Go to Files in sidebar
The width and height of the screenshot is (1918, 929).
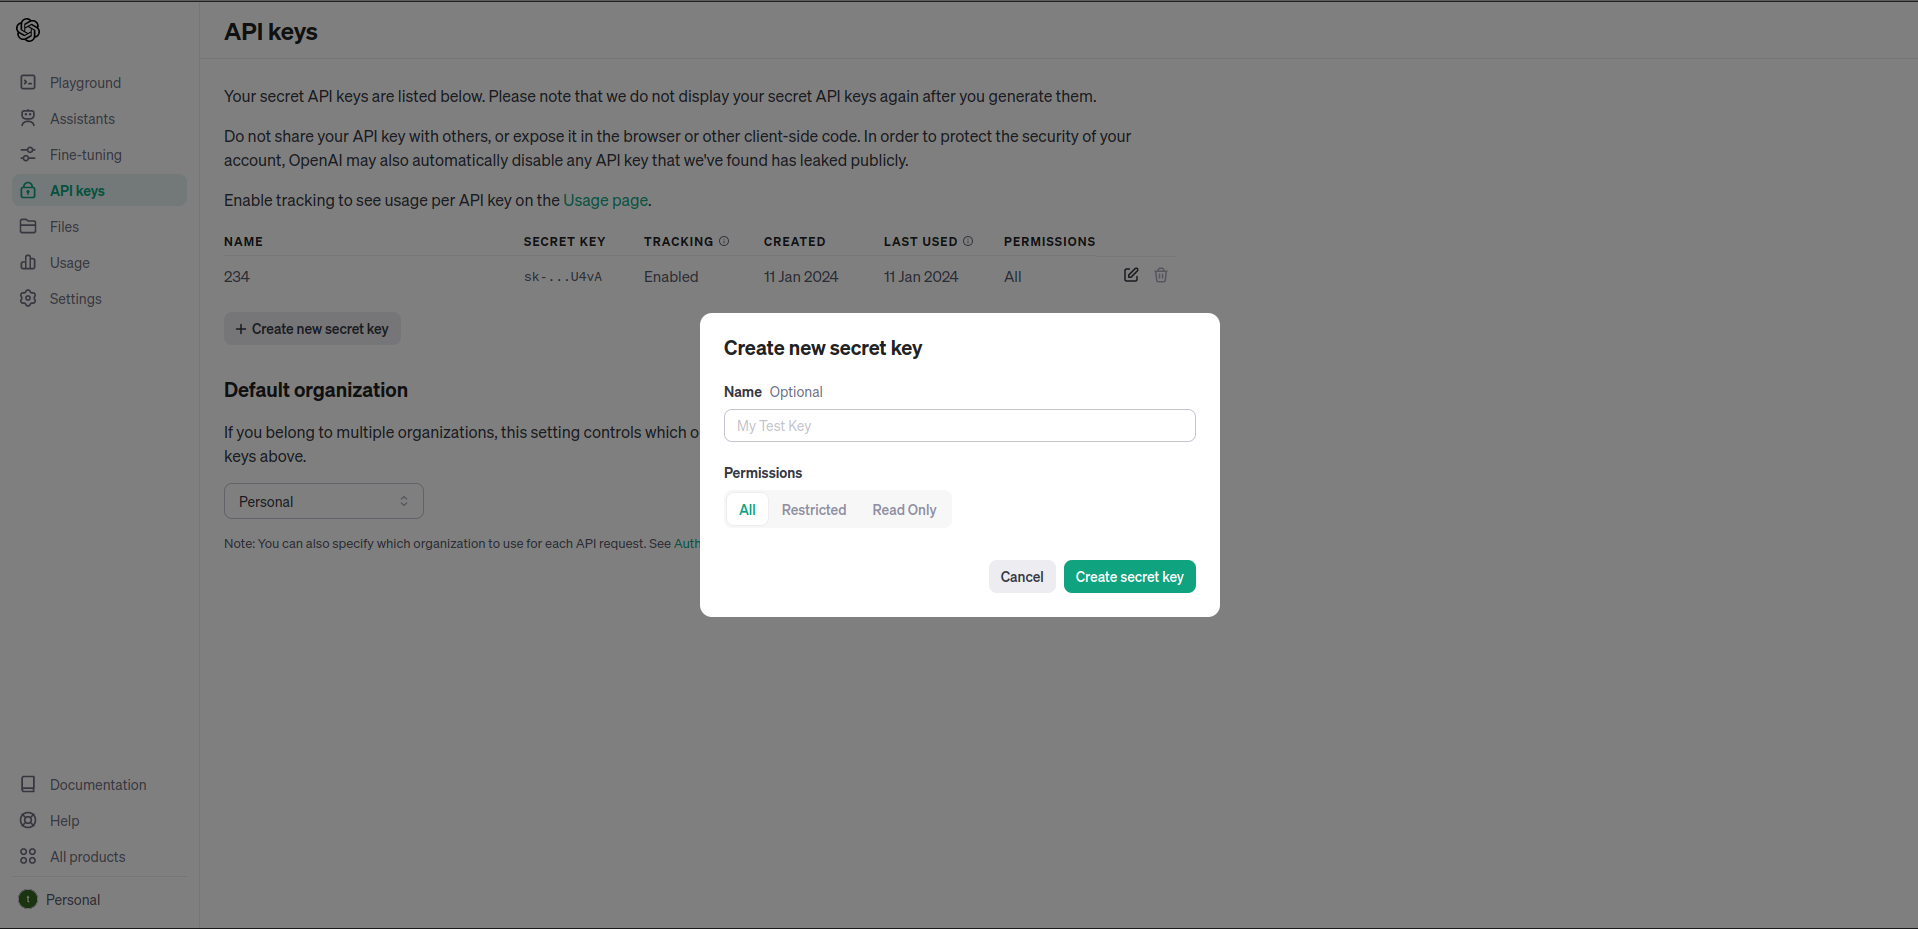64,227
